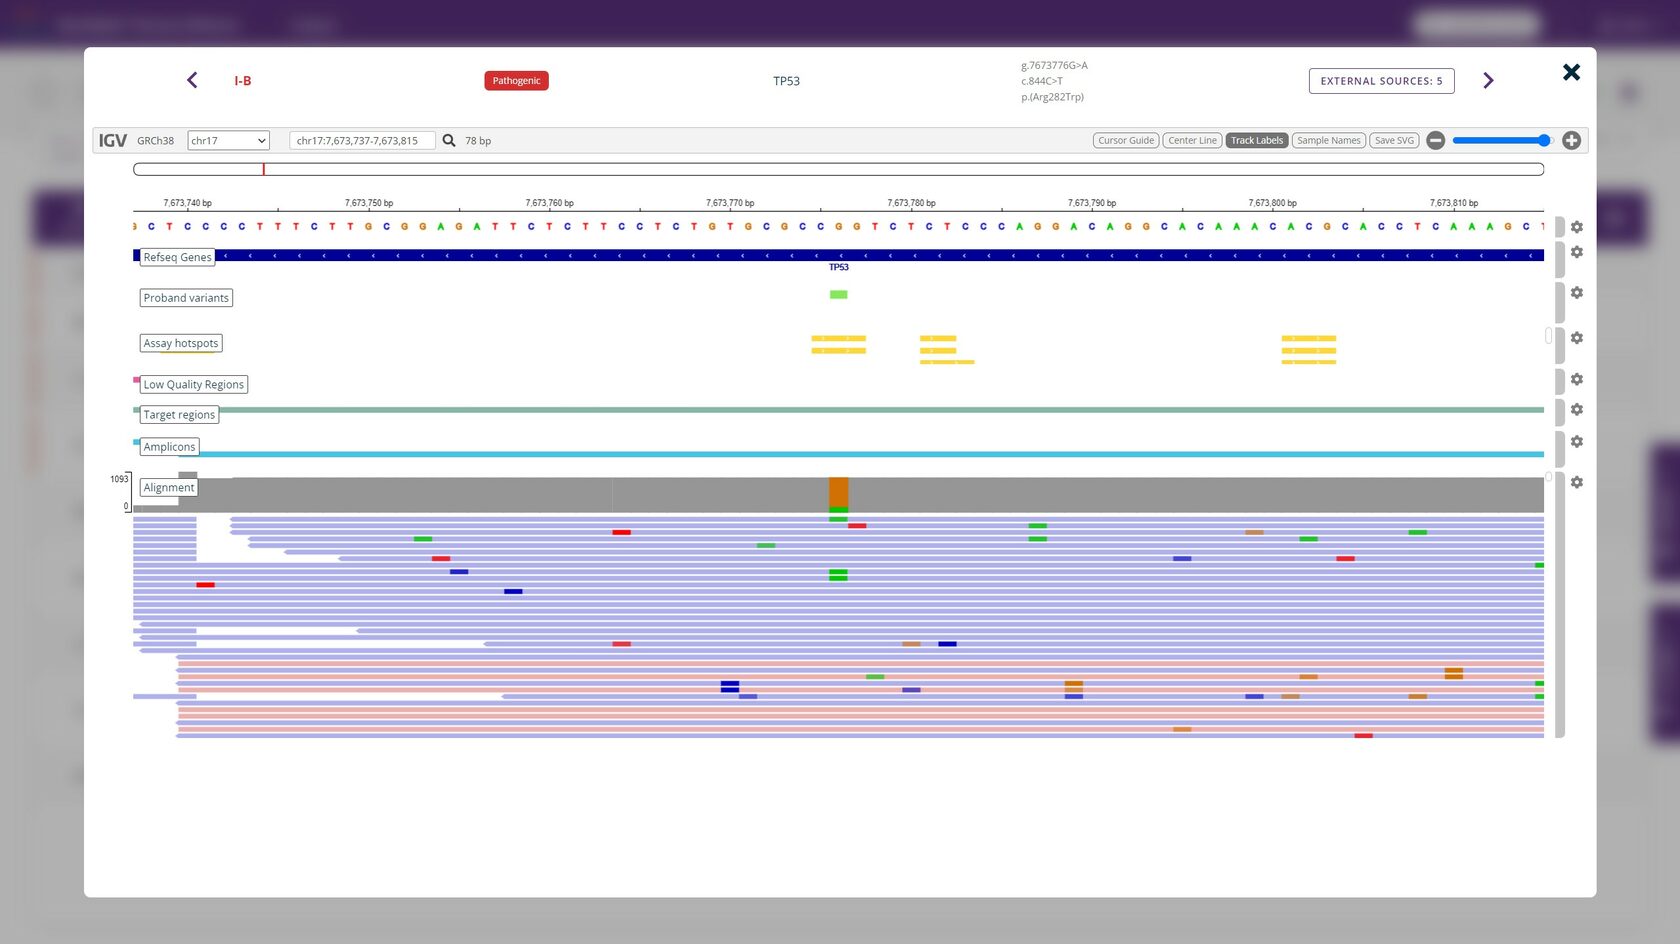Image resolution: width=1680 pixels, height=944 pixels.
Task: Open Refseq Genes track settings gear
Action: tap(1576, 253)
